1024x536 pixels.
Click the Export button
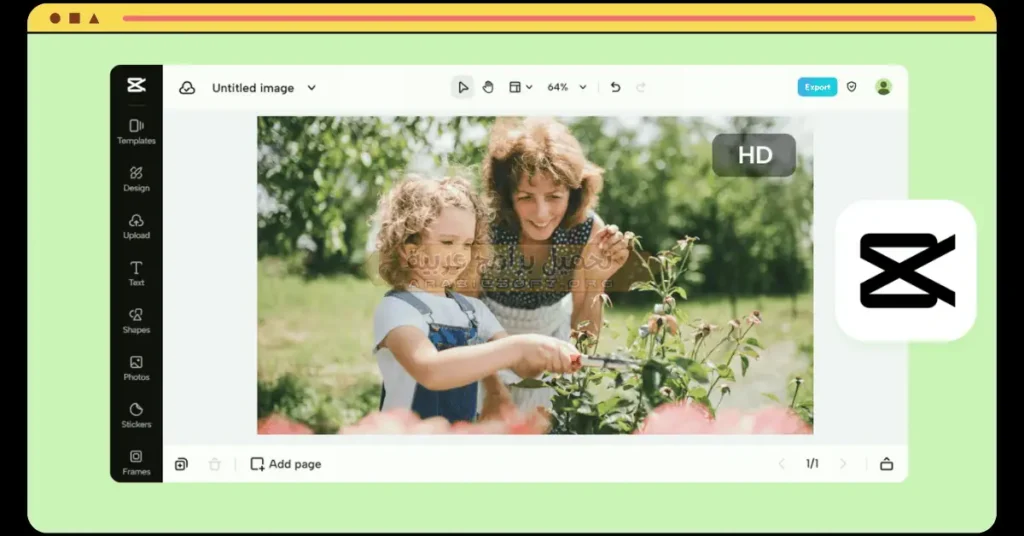pos(817,87)
